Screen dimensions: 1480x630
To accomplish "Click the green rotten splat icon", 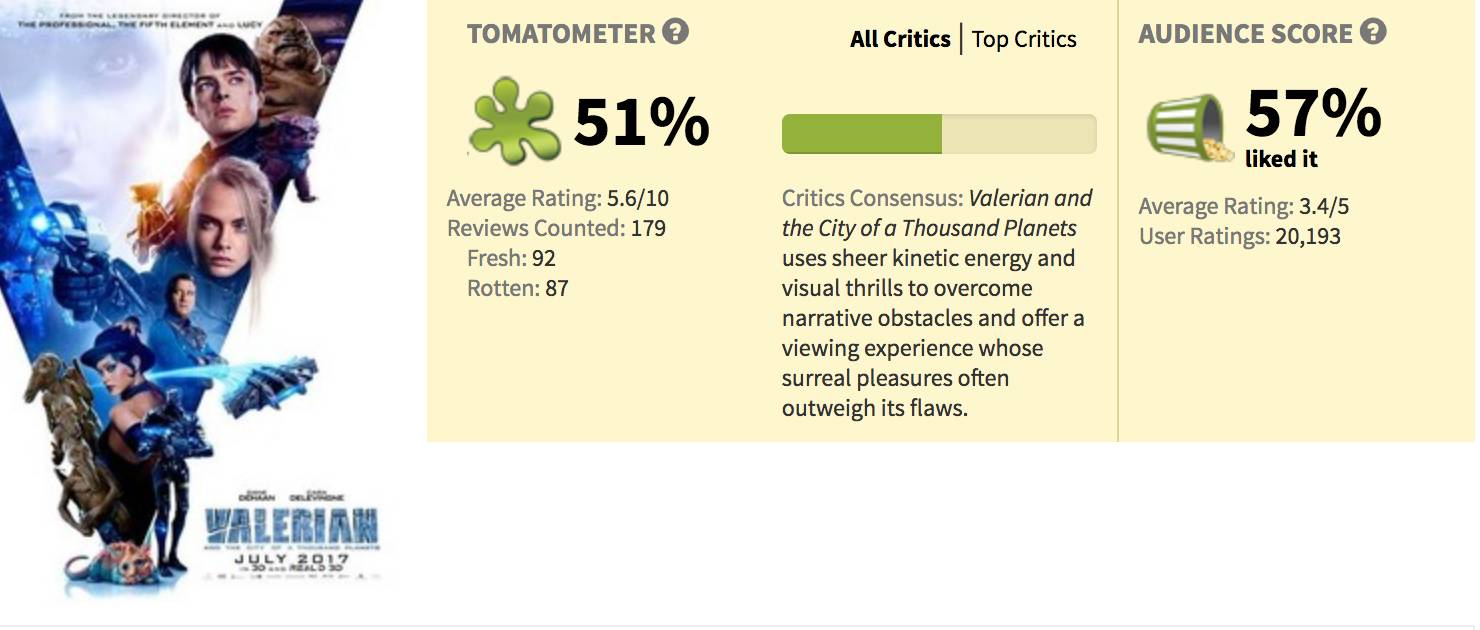I will (x=514, y=122).
